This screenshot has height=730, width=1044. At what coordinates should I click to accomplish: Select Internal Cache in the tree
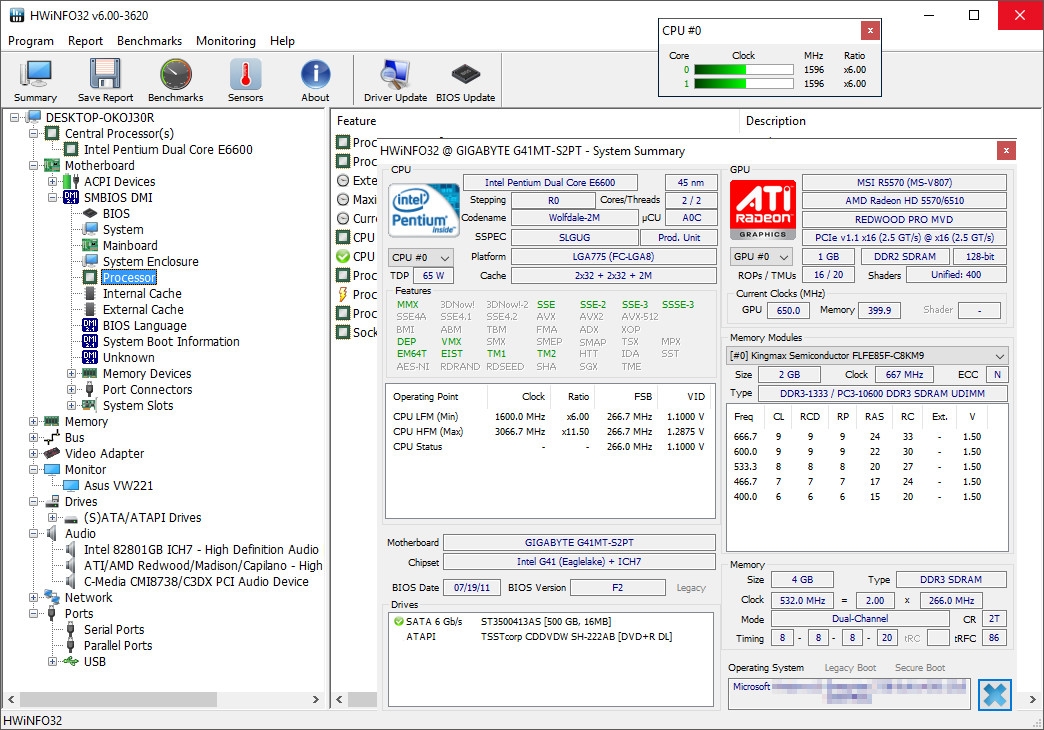(x=142, y=294)
